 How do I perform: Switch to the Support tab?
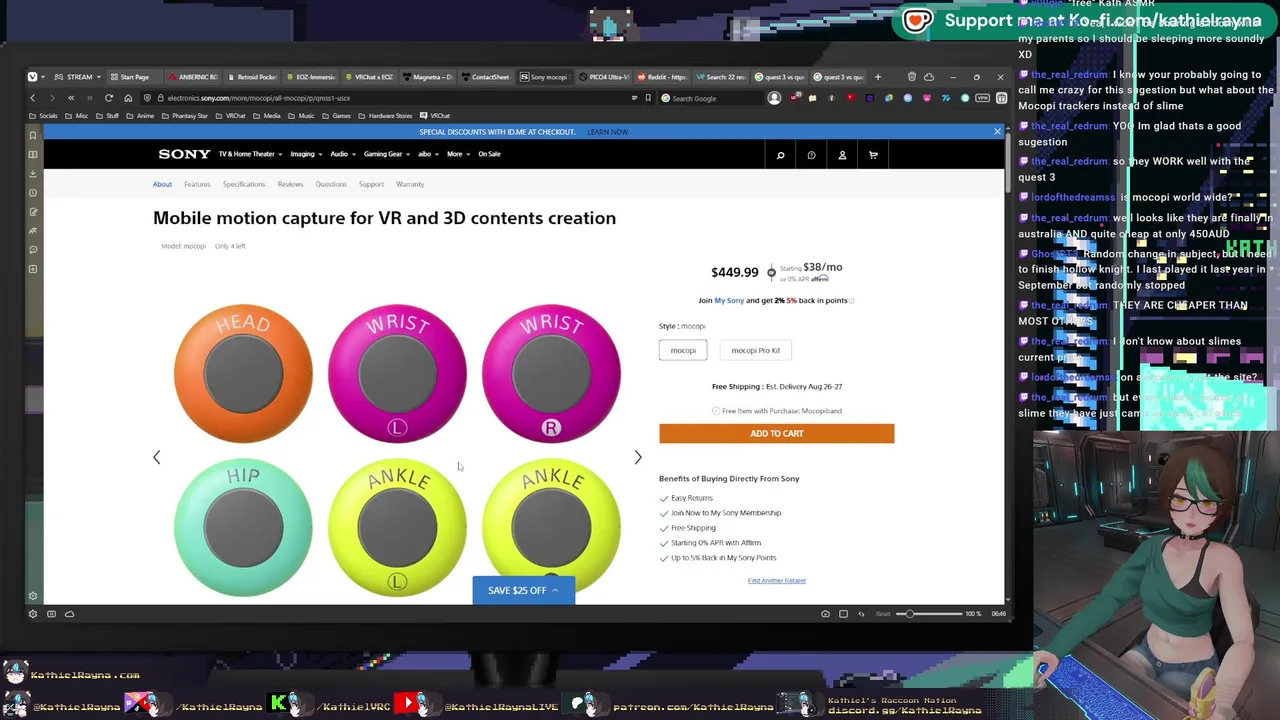pos(371,184)
